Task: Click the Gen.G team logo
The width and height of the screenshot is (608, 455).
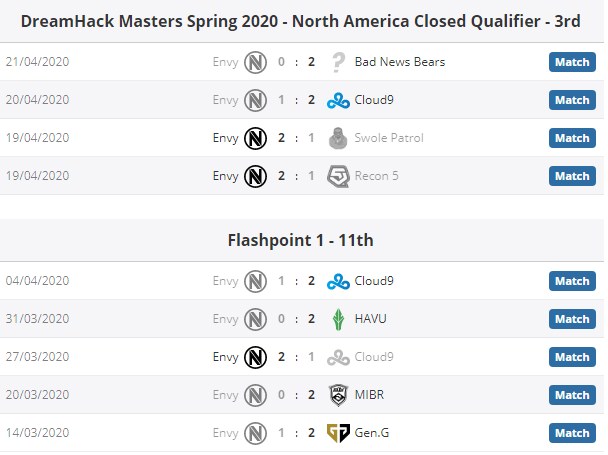Action: [x=338, y=433]
